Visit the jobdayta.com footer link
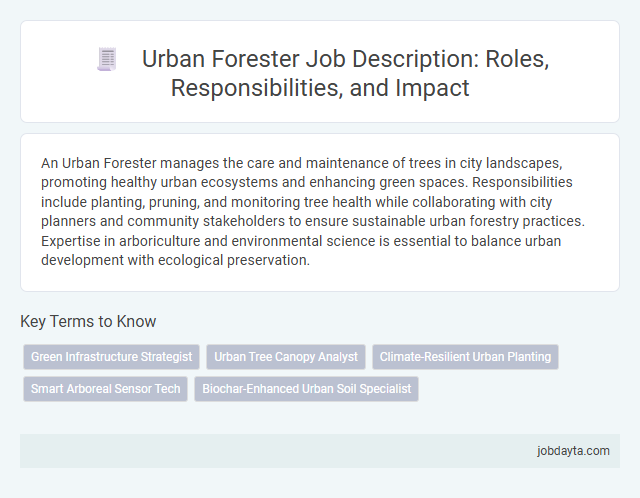The width and height of the screenshot is (640, 498). click(573, 451)
